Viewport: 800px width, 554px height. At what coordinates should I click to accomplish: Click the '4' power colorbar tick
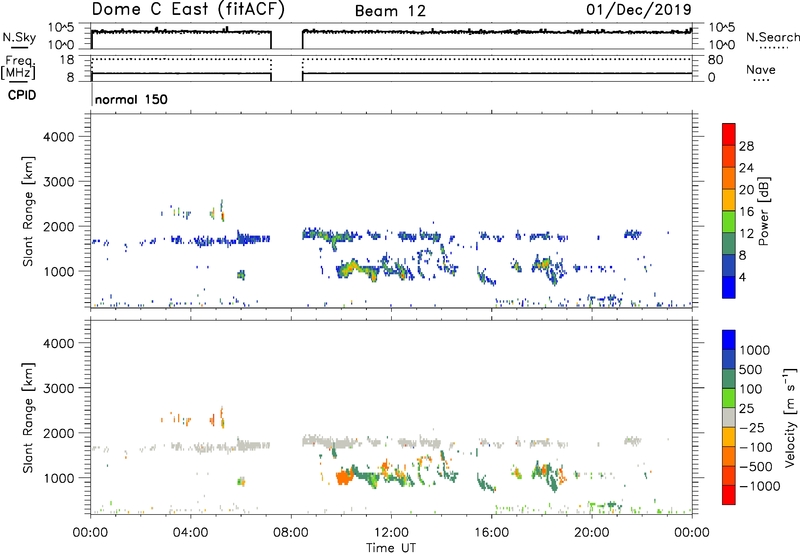(742, 277)
